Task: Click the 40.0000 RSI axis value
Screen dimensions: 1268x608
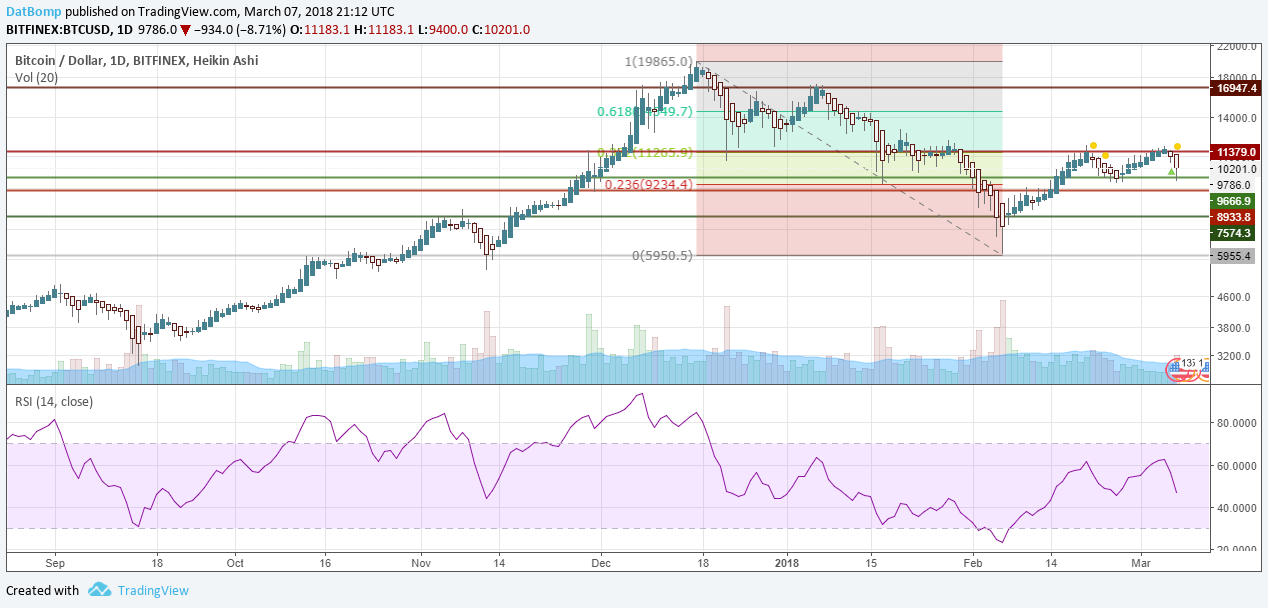Action: [x=1236, y=508]
